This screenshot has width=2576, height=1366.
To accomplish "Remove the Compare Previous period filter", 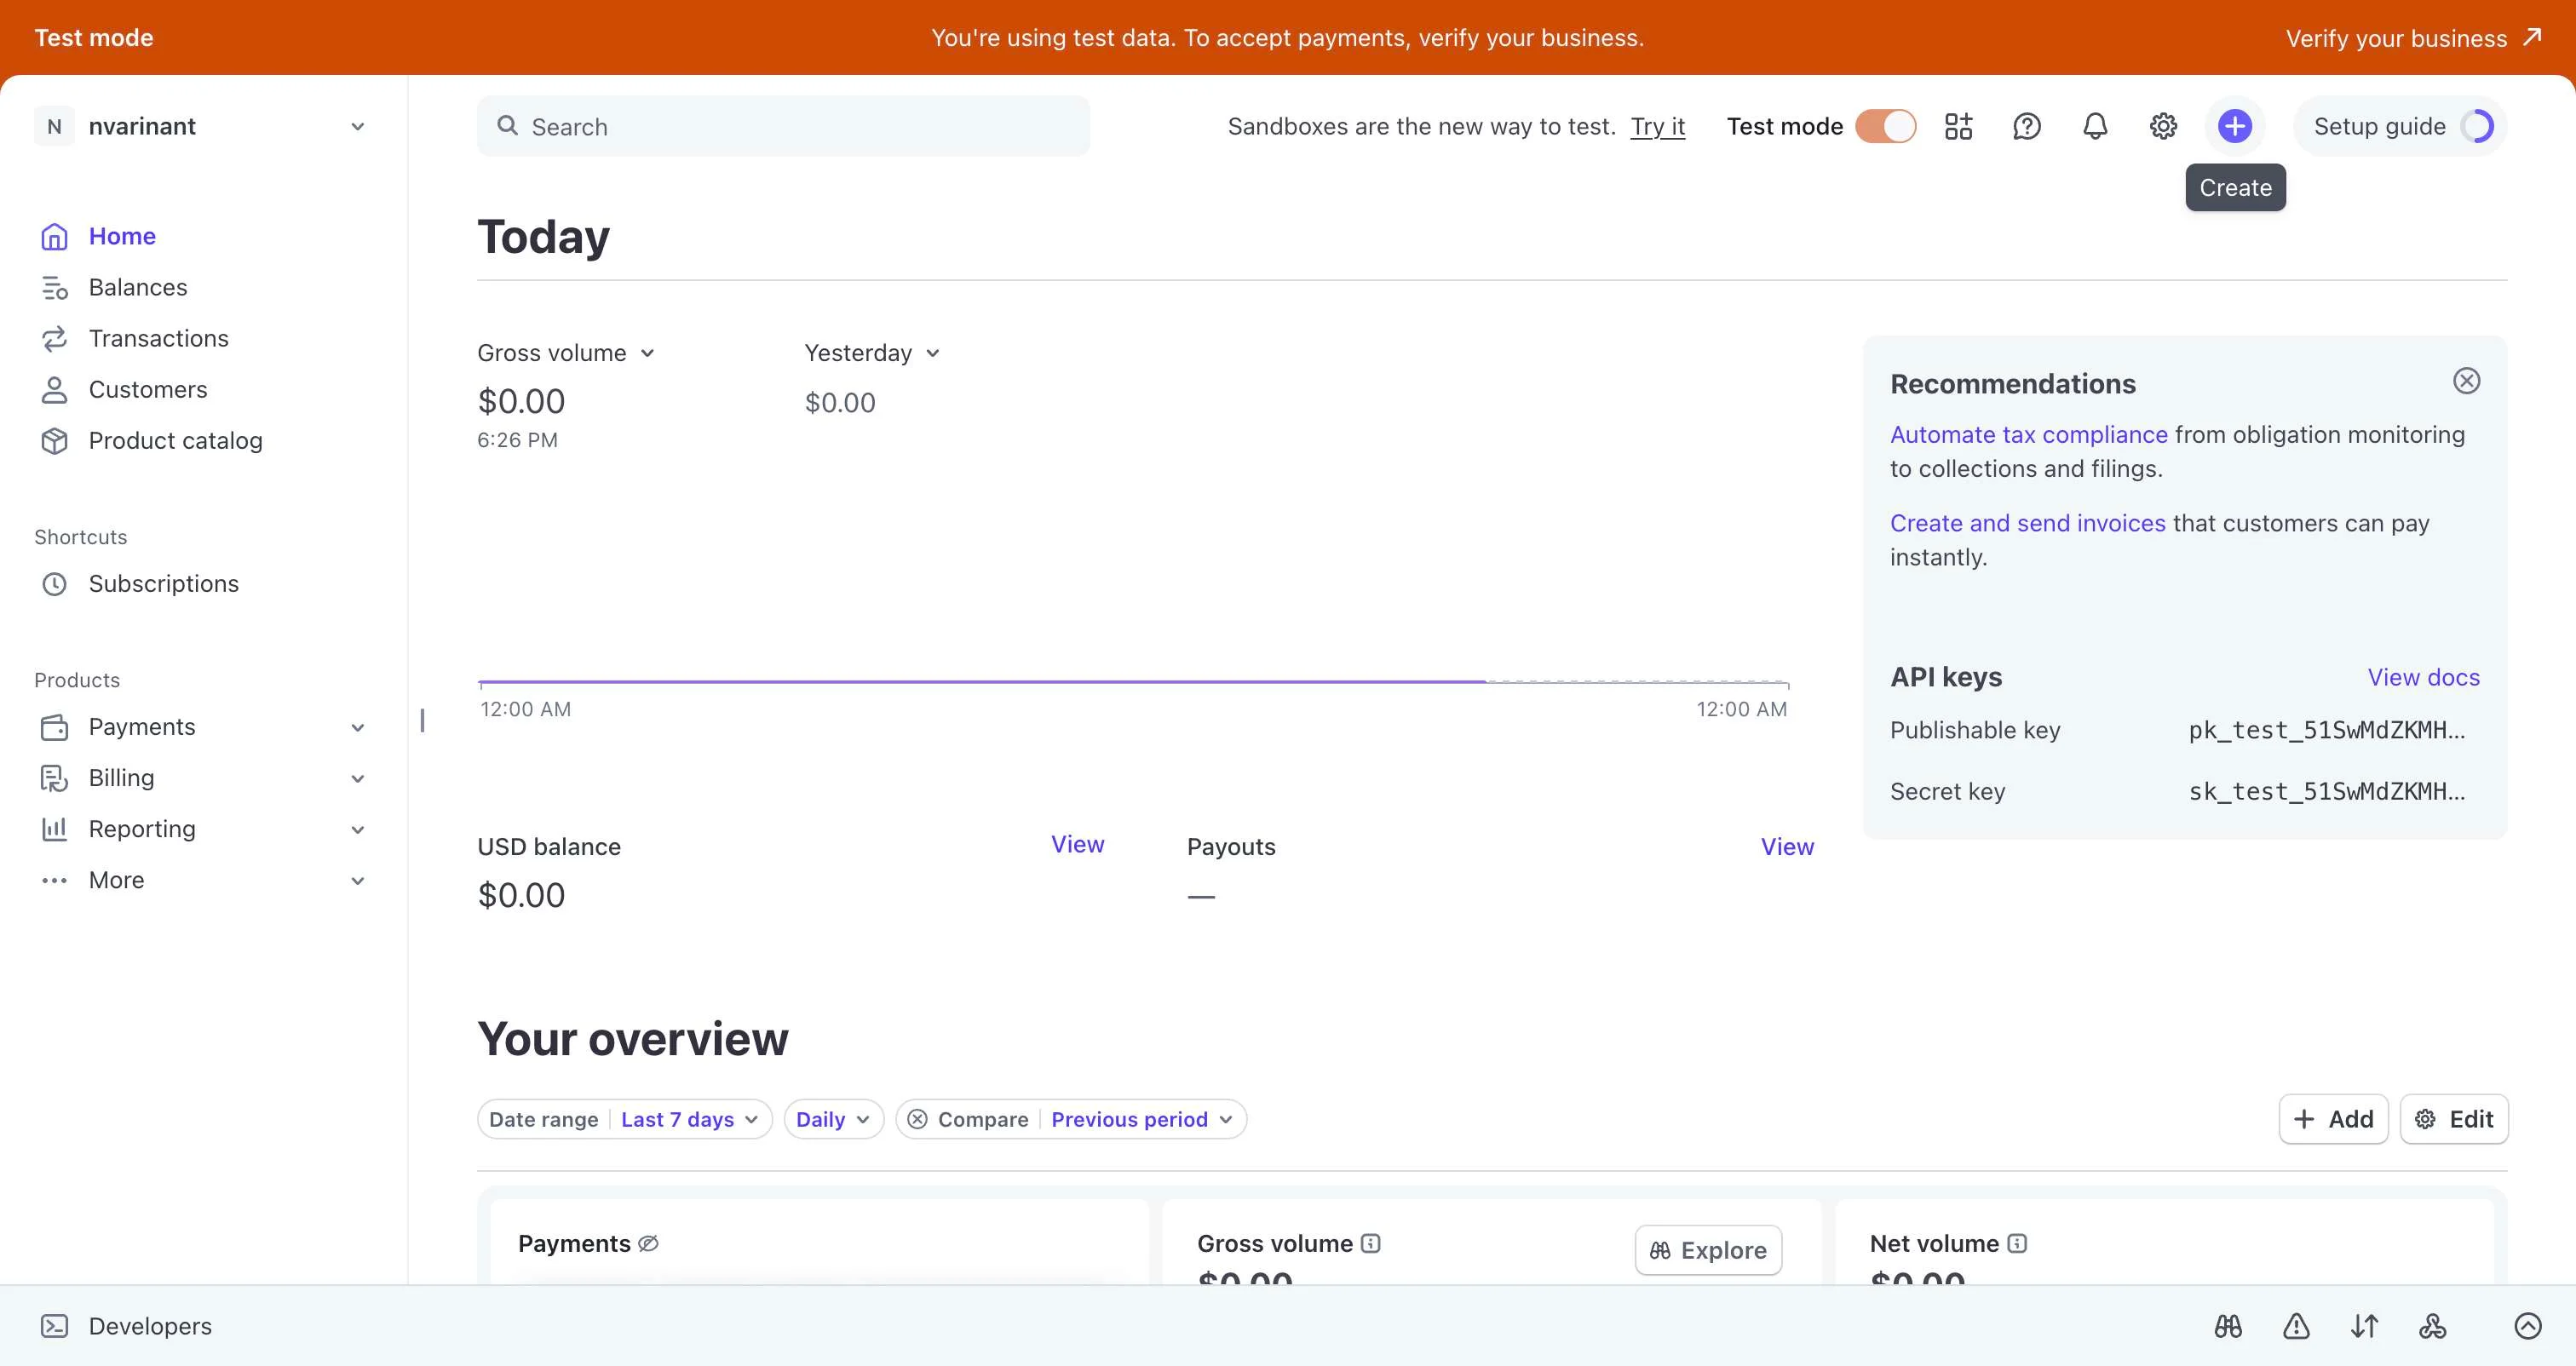I will (x=917, y=1119).
